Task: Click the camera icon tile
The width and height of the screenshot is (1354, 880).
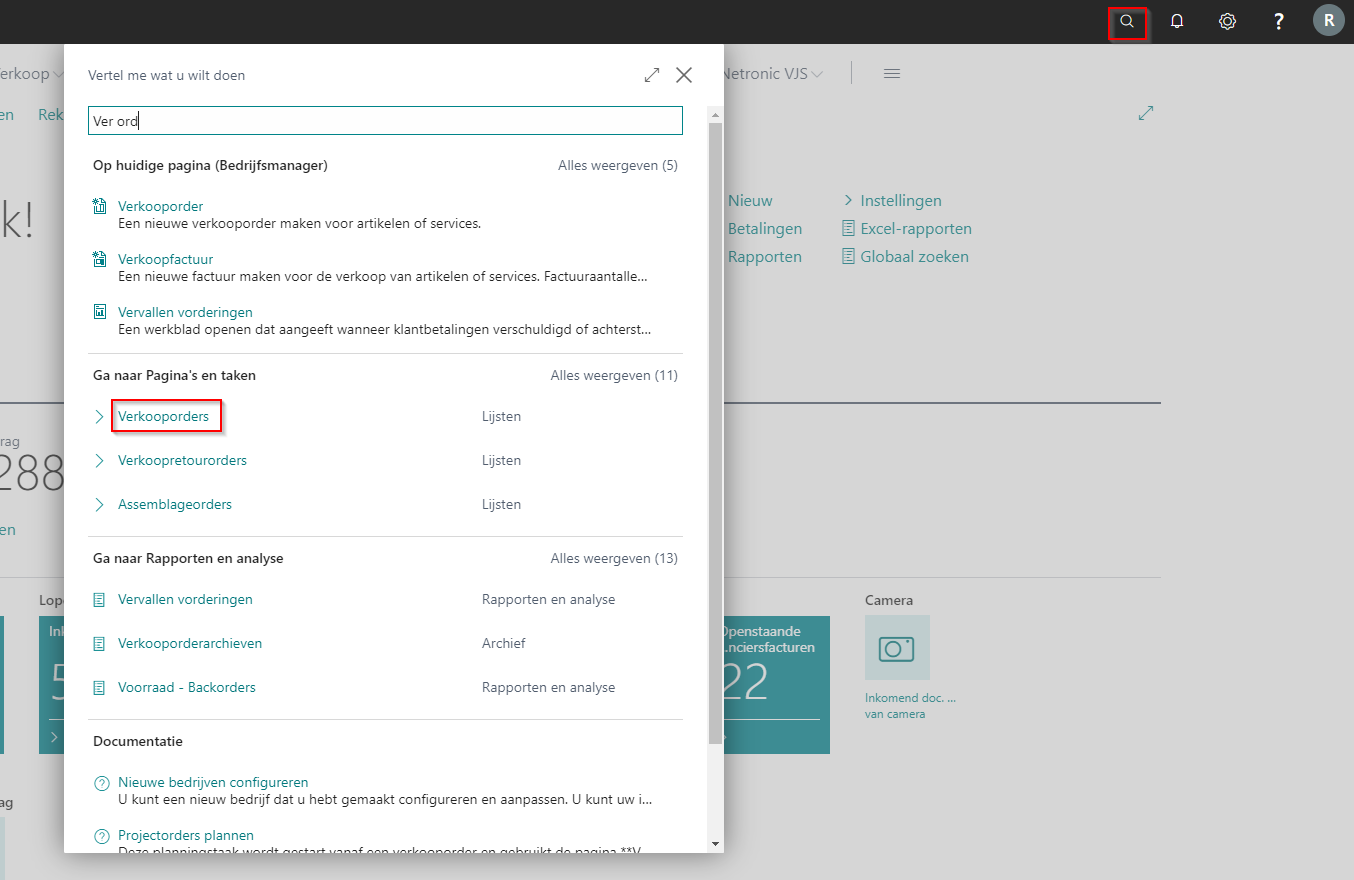Action: point(897,648)
